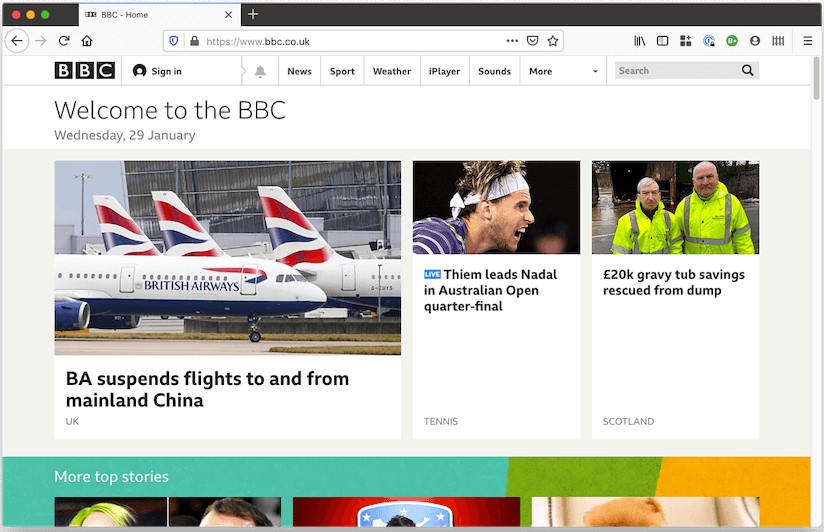Open the Firefox hamburger menu
Screen dimensions: 824x532
tap(808, 40)
